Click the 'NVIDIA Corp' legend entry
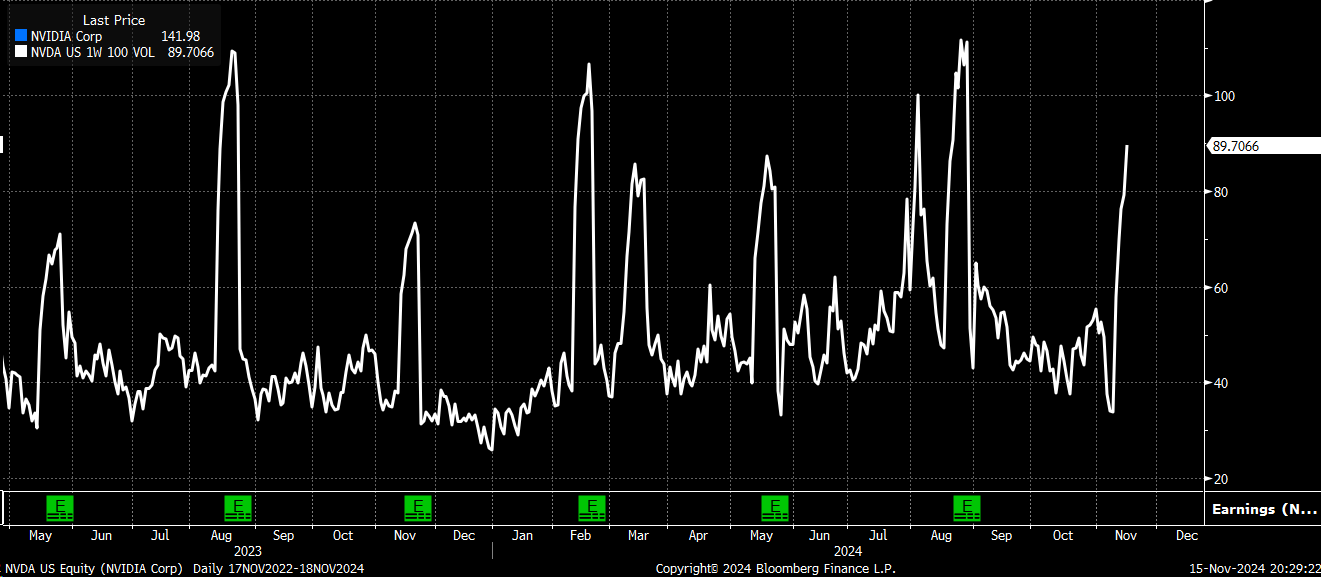1321x577 pixels. point(66,37)
